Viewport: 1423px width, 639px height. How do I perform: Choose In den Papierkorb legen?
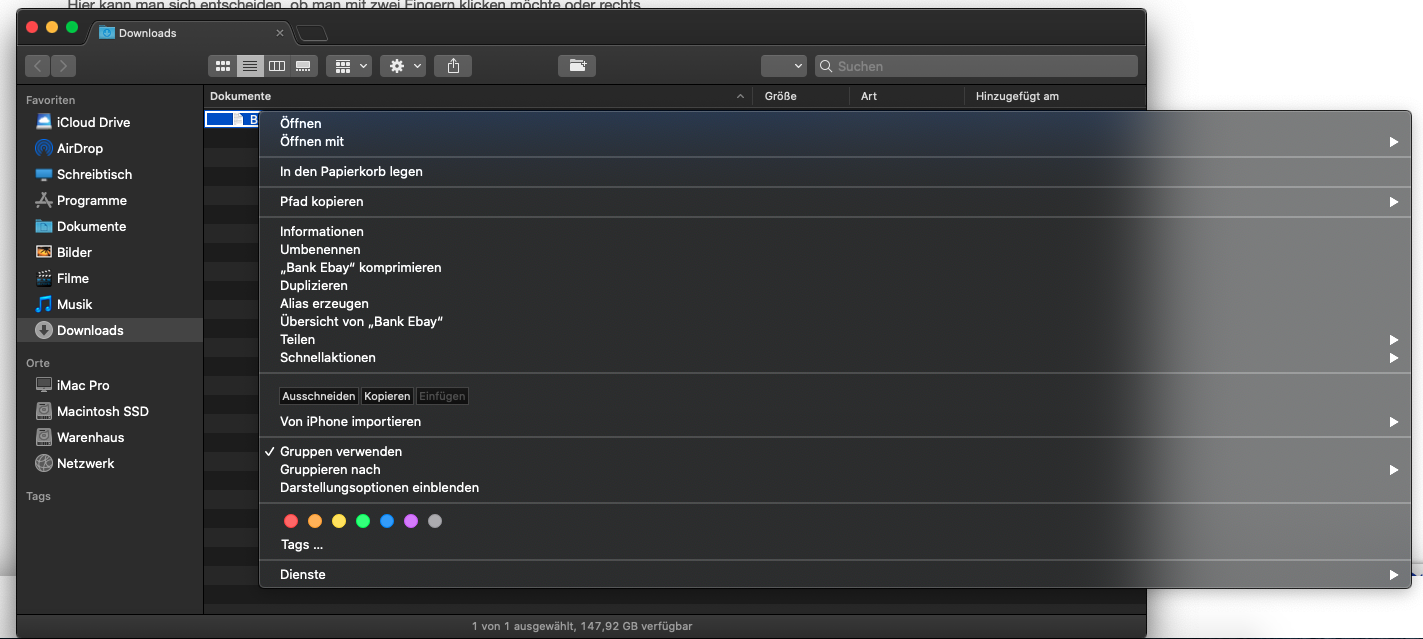[834, 171]
